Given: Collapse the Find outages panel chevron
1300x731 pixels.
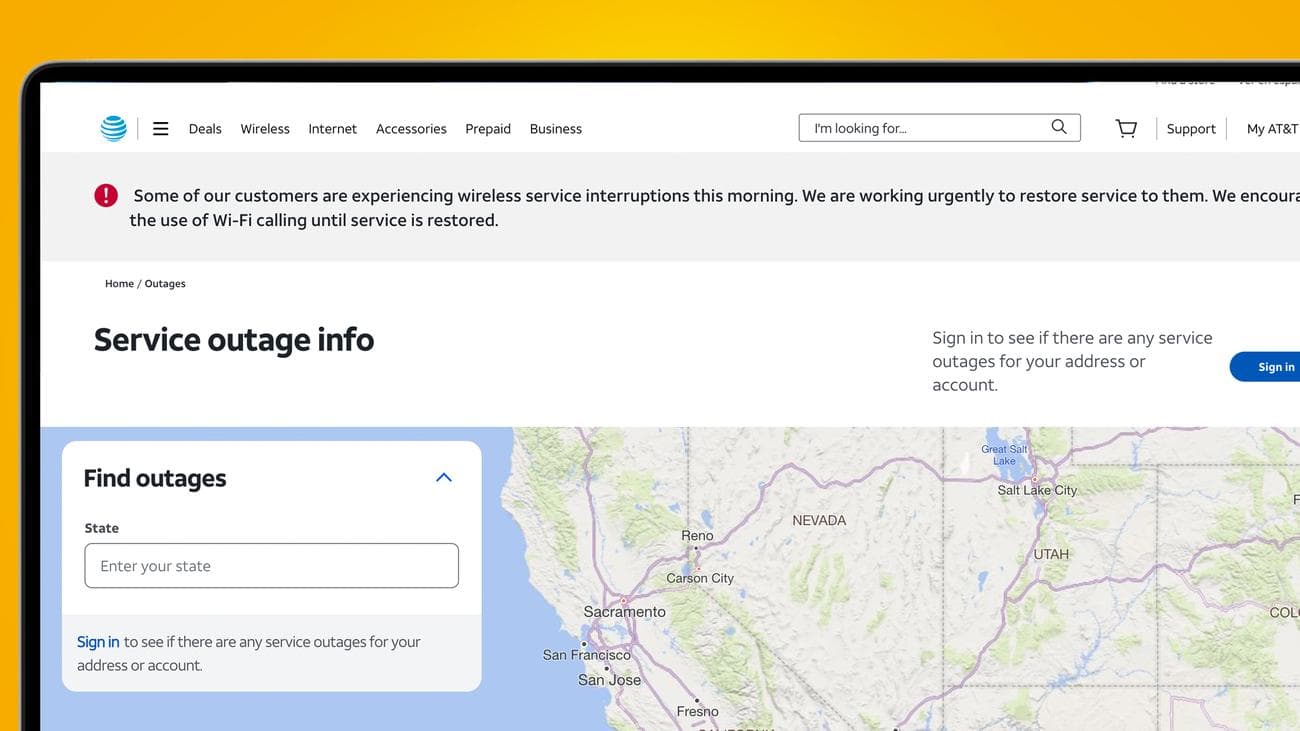Looking at the screenshot, I should (444, 478).
